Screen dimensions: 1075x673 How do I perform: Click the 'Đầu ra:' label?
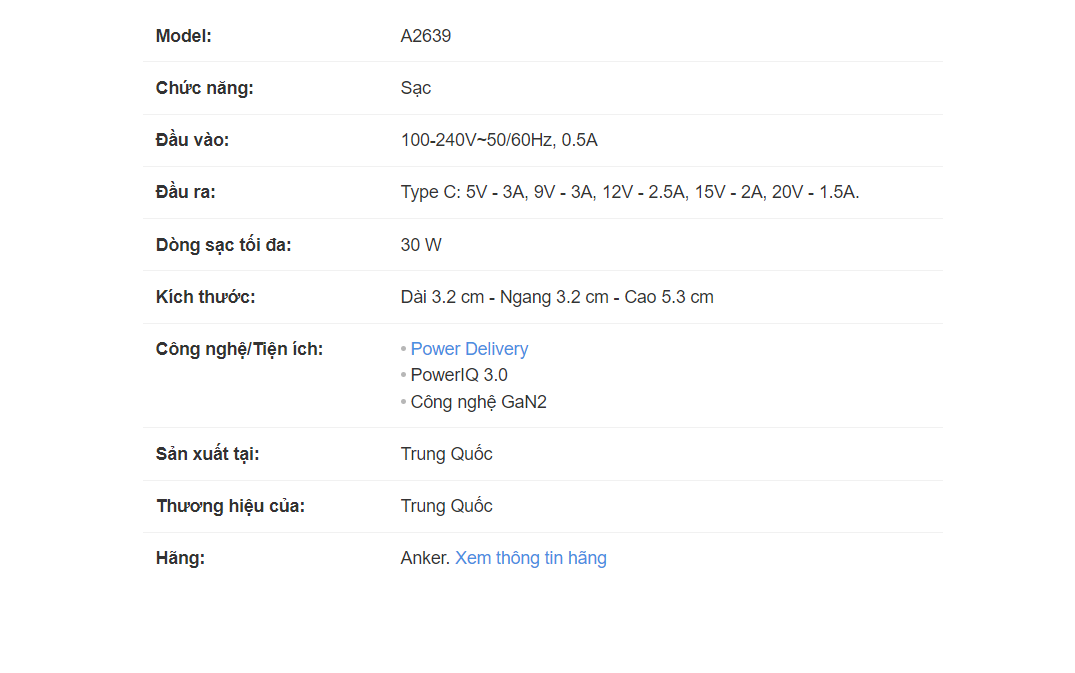pos(186,192)
